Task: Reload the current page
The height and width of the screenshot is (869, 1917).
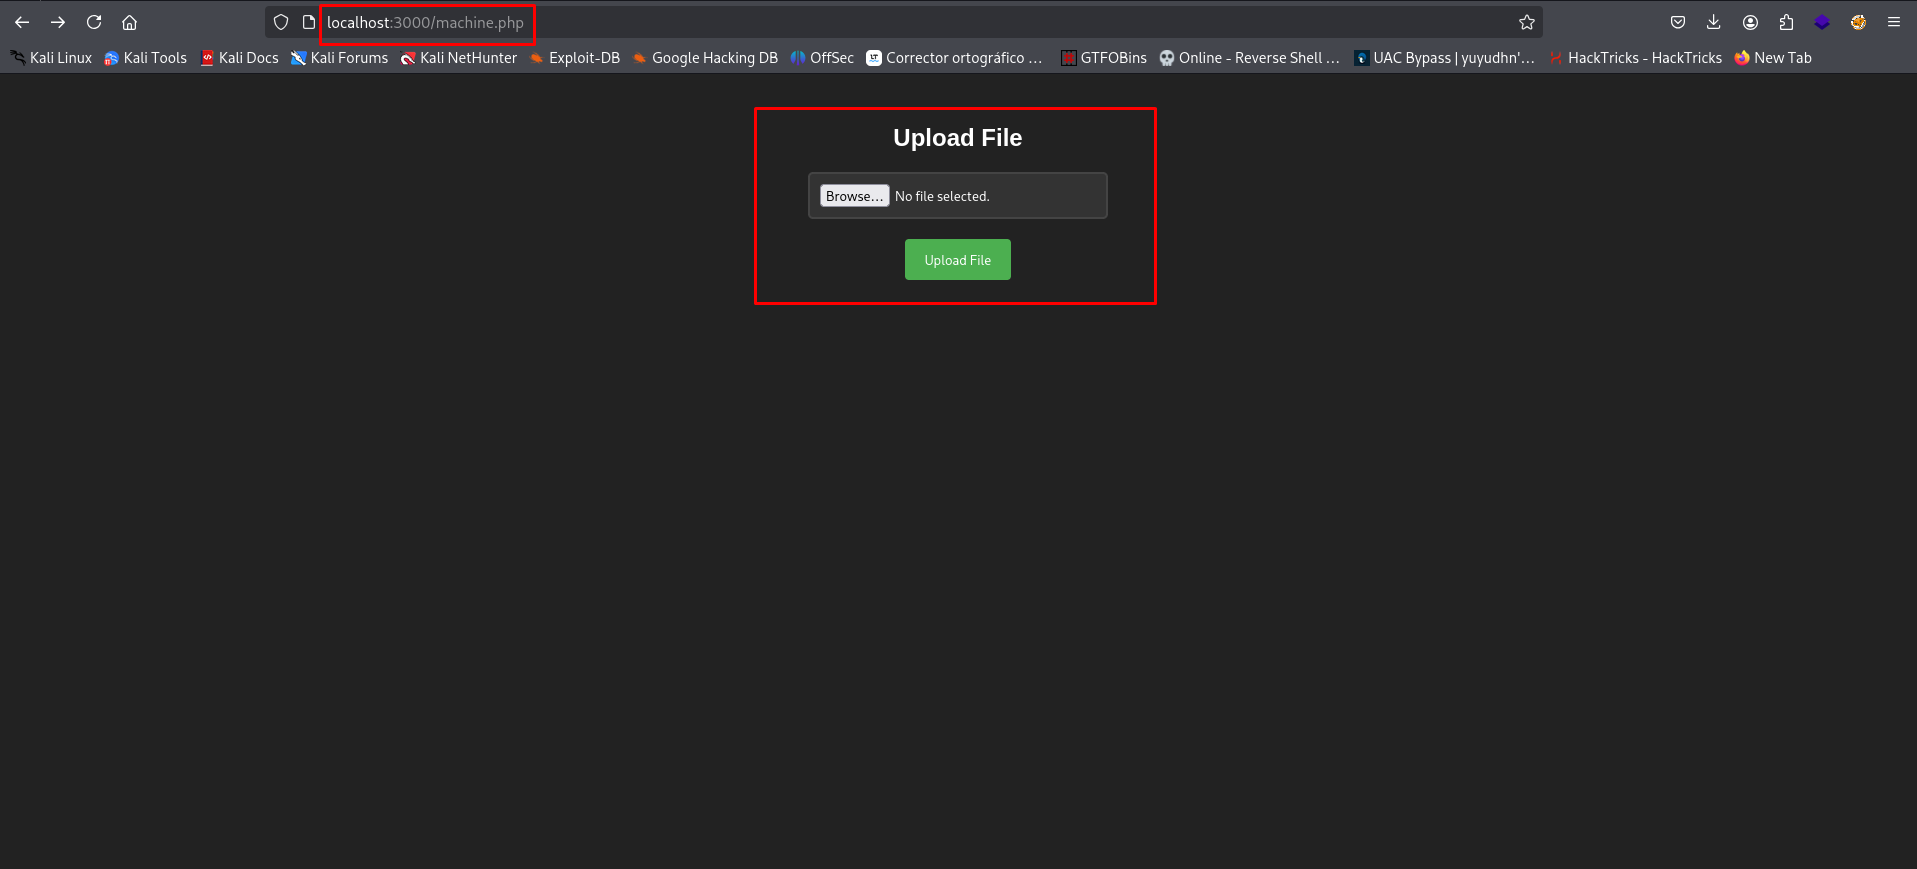Action: click(x=94, y=22)
